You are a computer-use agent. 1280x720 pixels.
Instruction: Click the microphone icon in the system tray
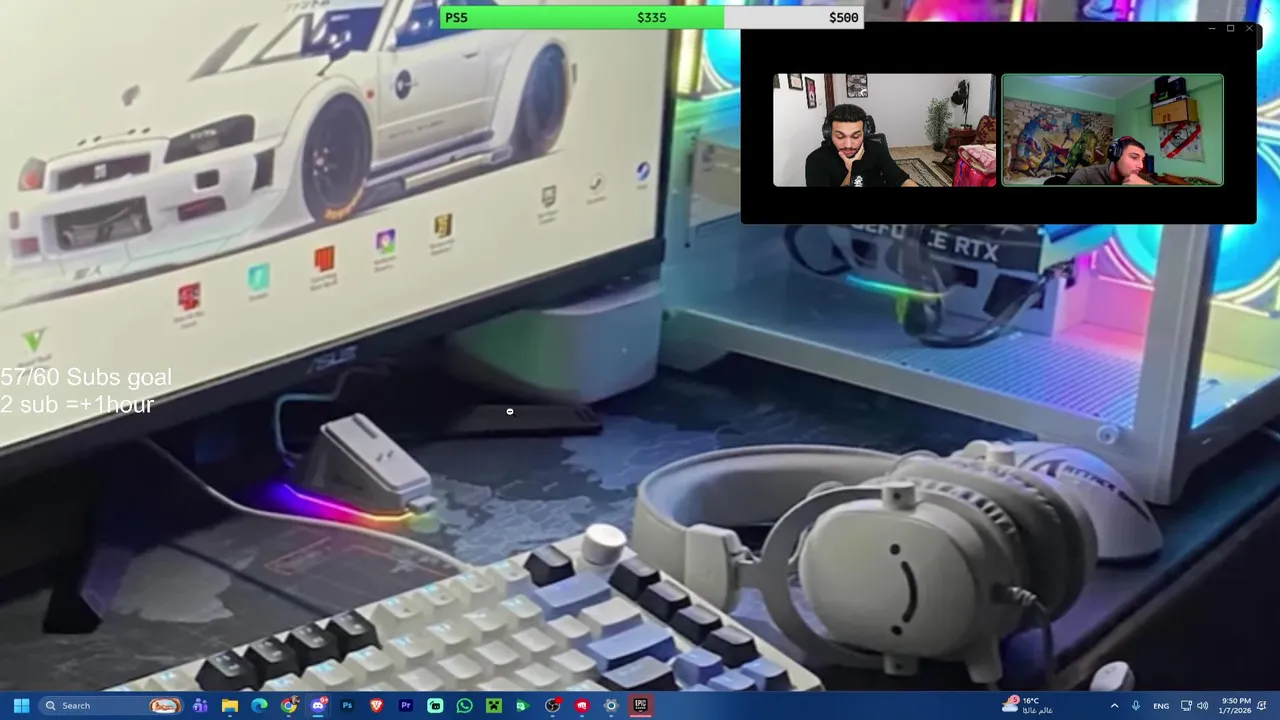pyautogui.click(x=1135, y=705)
